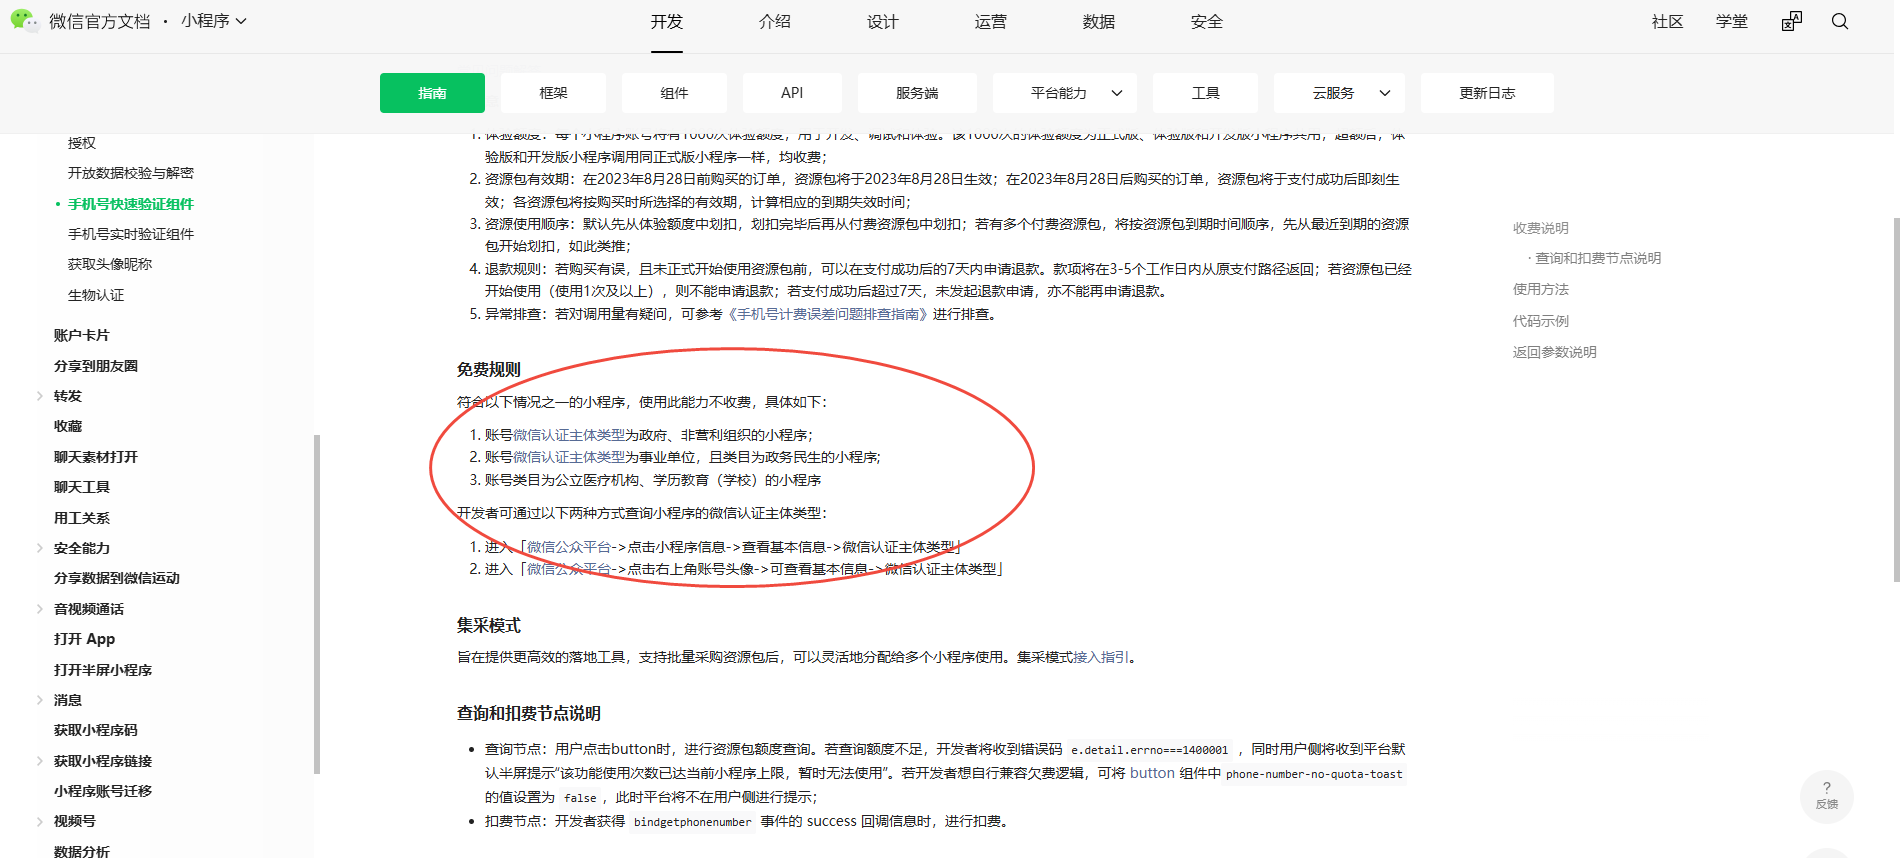Image resolution: width=1900 pixels, height=858 pixels.
Task: Select 手机号快速验证组件 in the sidebar
Action: pos(131,204)
